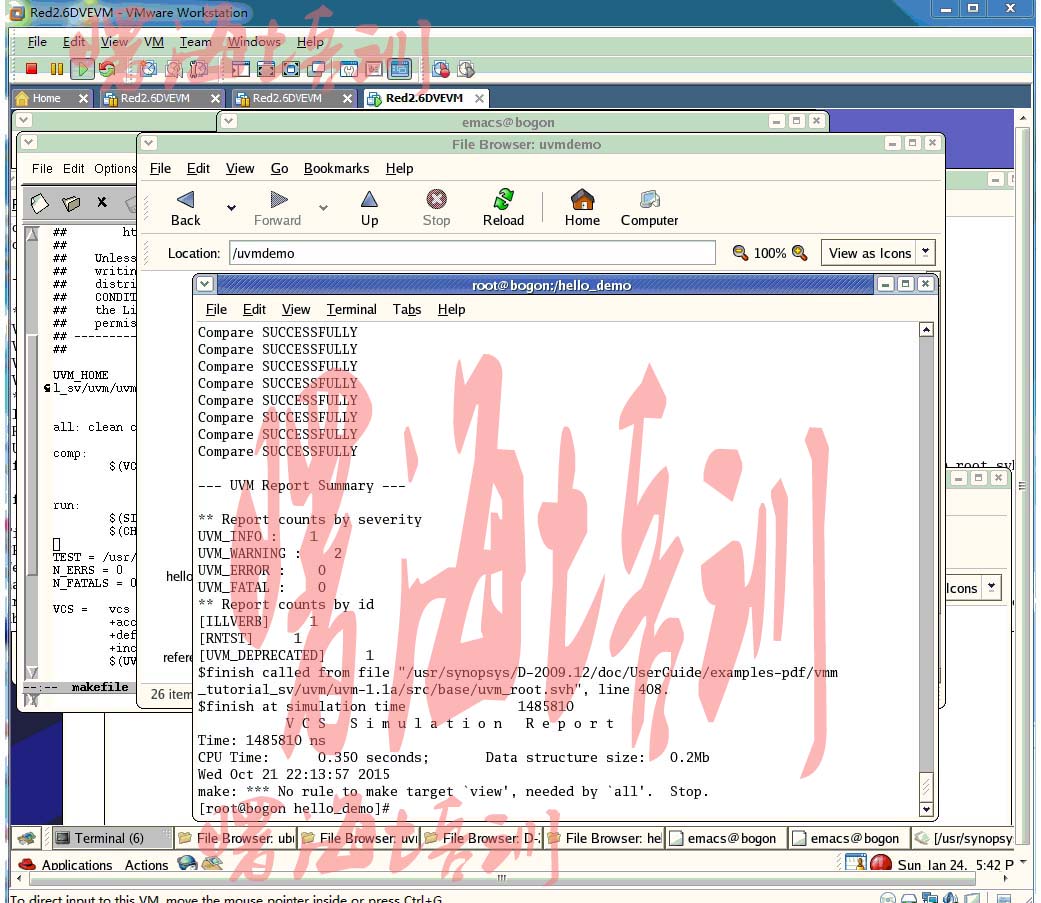Open terminal window menu at title bar left
The height and width of the screenshot is (903, 1041).
coord(205,285)
